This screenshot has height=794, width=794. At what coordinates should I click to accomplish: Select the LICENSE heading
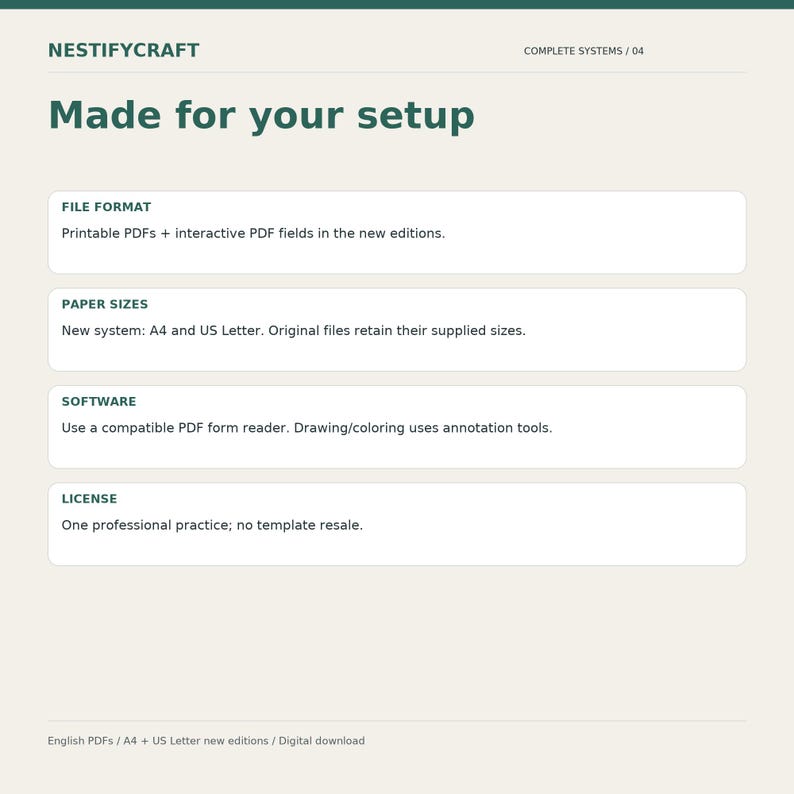89,499
